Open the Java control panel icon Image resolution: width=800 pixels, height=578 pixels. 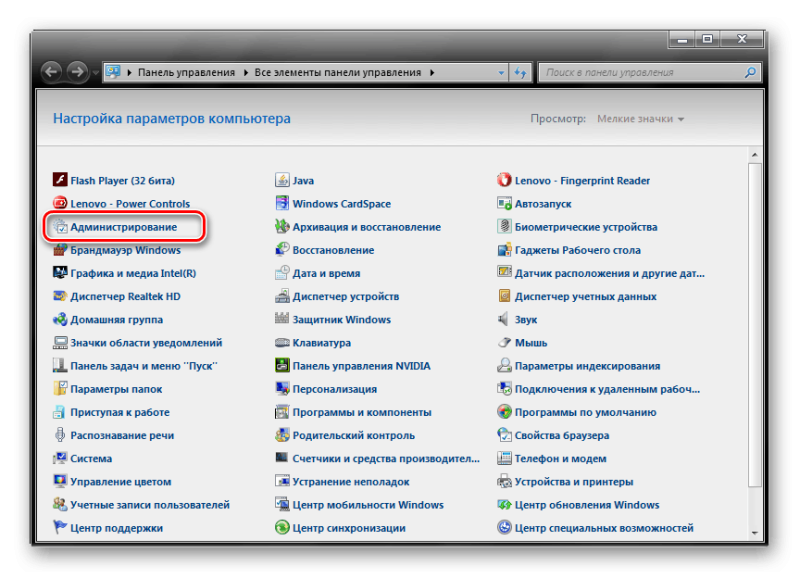point(283,181)
